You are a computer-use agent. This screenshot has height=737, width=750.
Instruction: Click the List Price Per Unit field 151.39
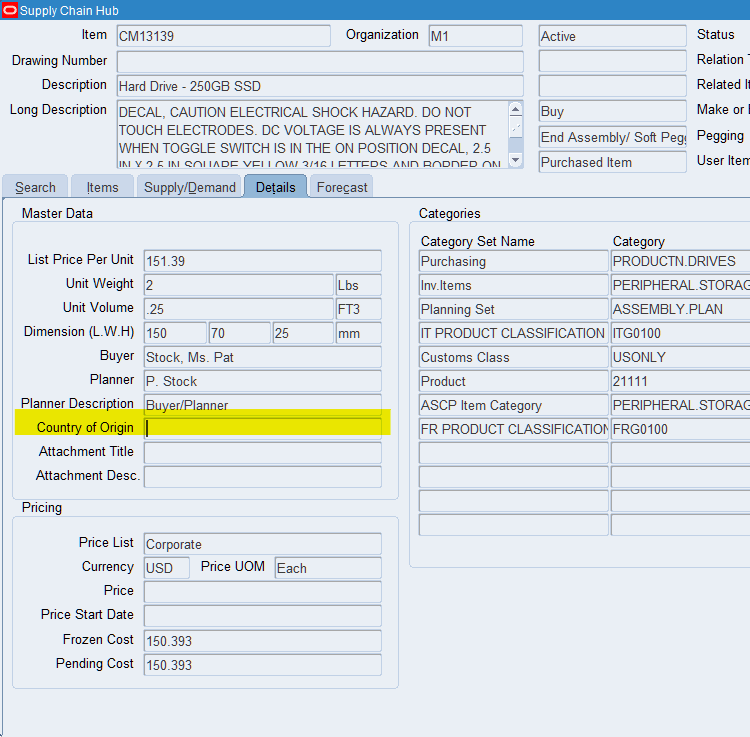coord(263,261)
